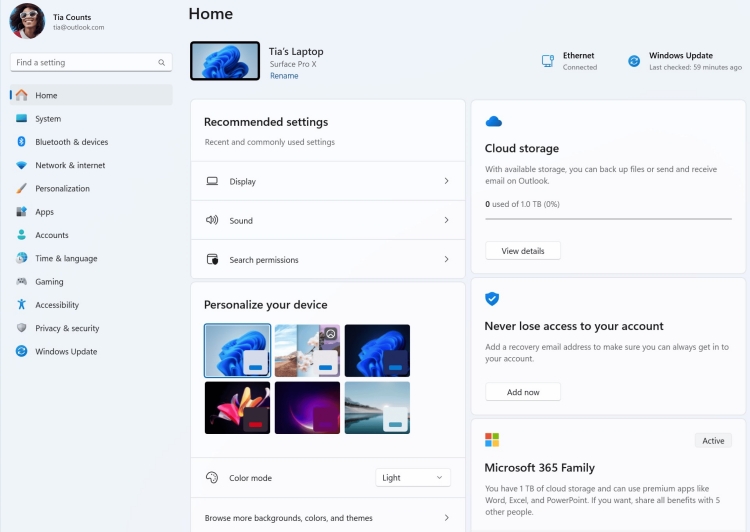Select calm lake landscape theme
This screenshot has height=532, width=750.
(x=377, y=408)
